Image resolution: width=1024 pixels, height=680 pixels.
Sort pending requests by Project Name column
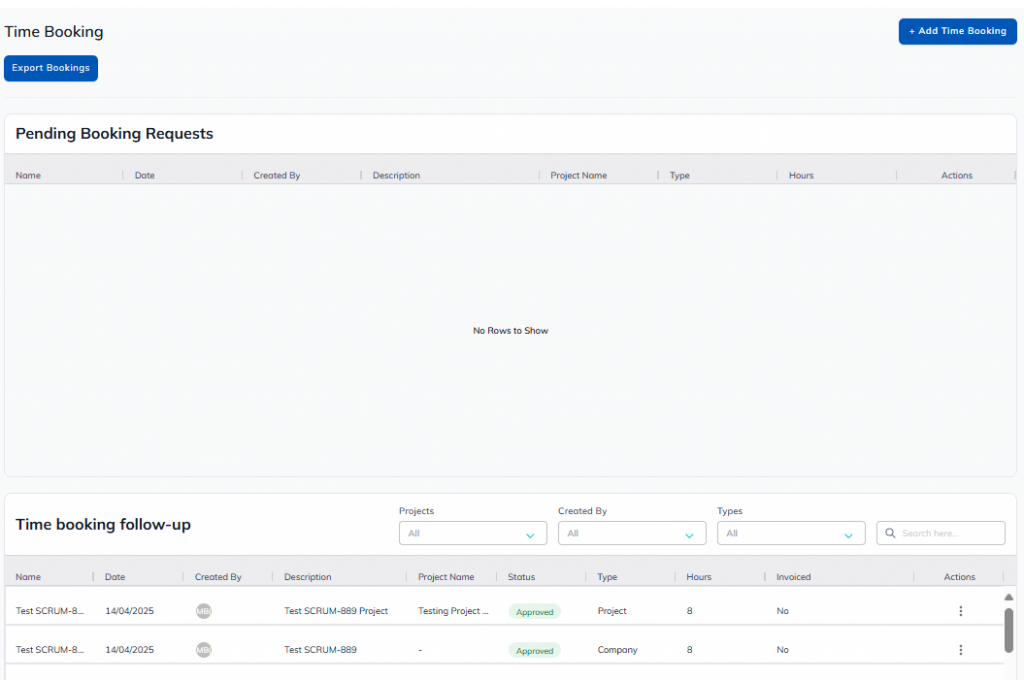point(578,175)
